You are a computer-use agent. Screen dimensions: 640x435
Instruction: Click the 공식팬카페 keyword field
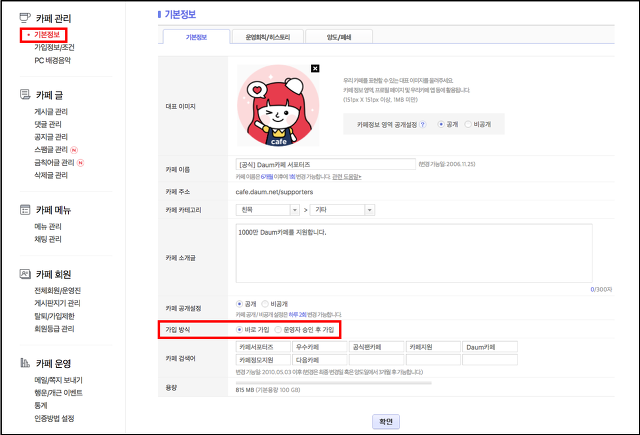point(377,347)
